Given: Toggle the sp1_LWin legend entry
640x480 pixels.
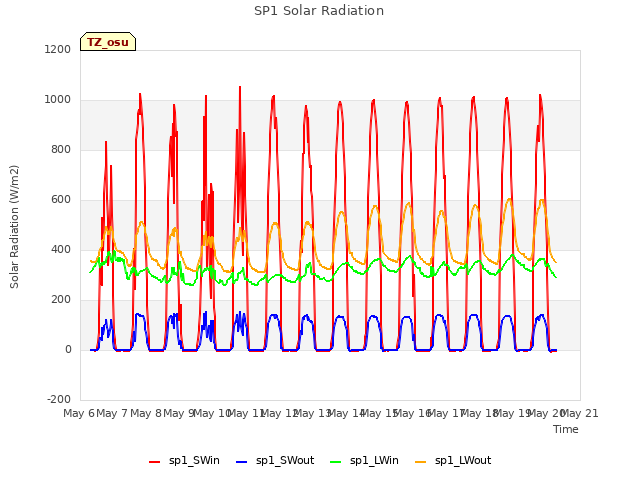Looking at the screenshot, I should tap(364, 461).
